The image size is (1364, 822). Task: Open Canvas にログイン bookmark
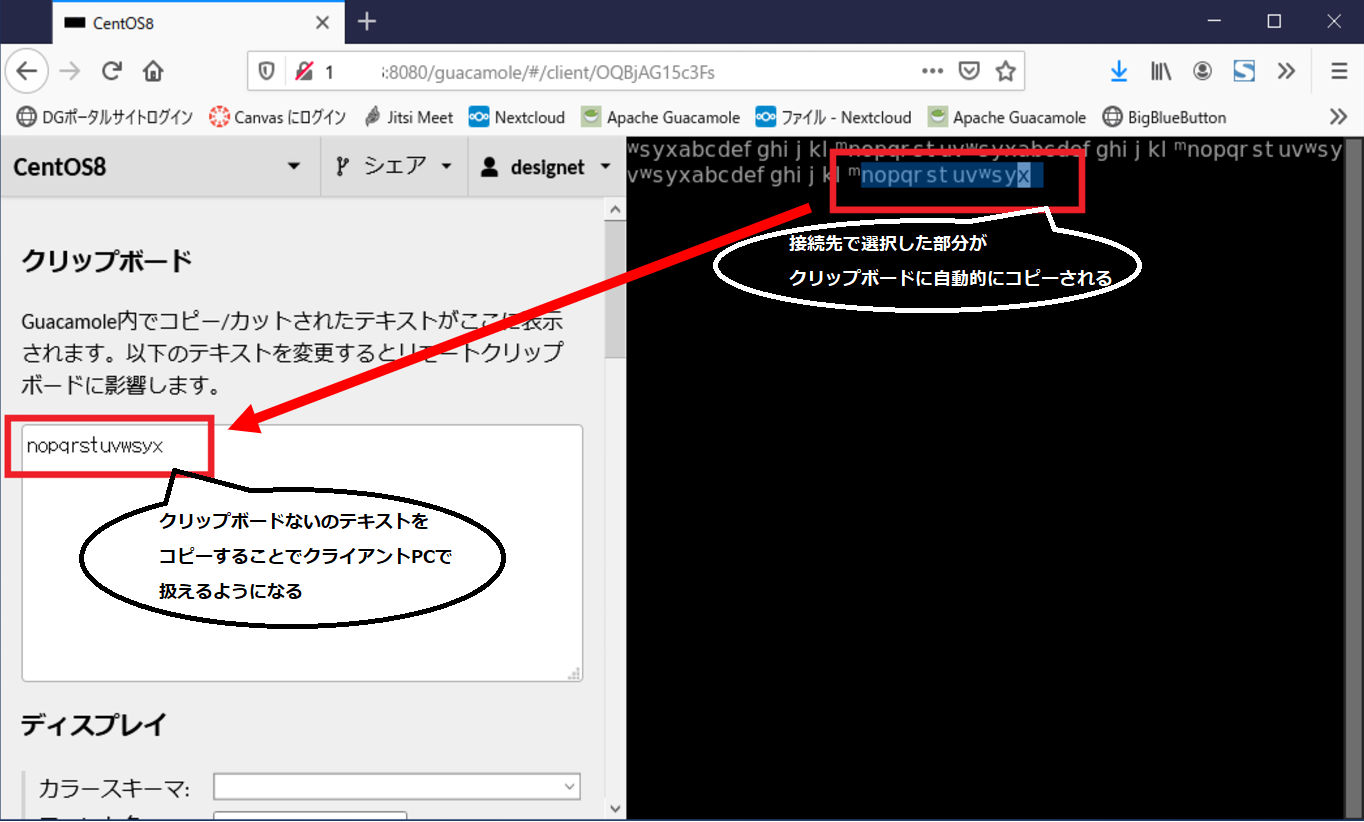coord(277,117)
